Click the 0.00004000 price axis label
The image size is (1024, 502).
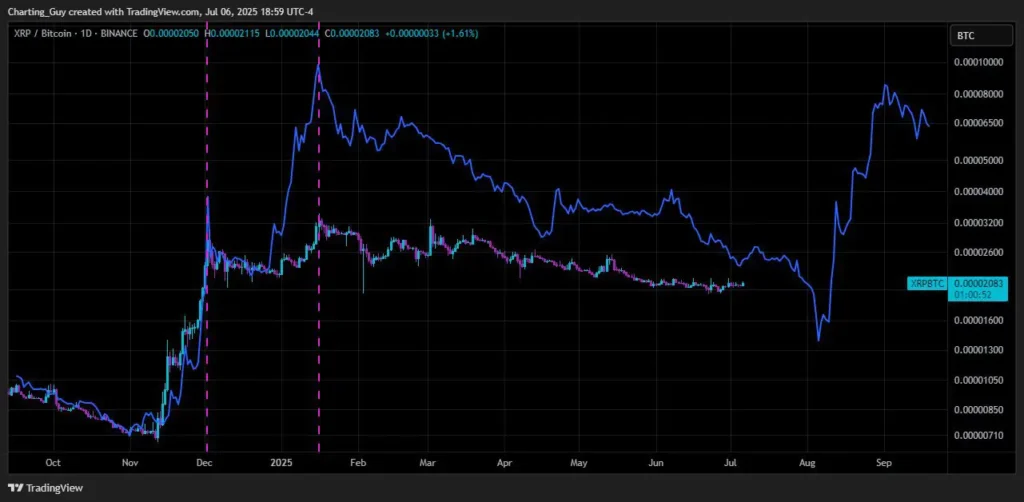980,192
